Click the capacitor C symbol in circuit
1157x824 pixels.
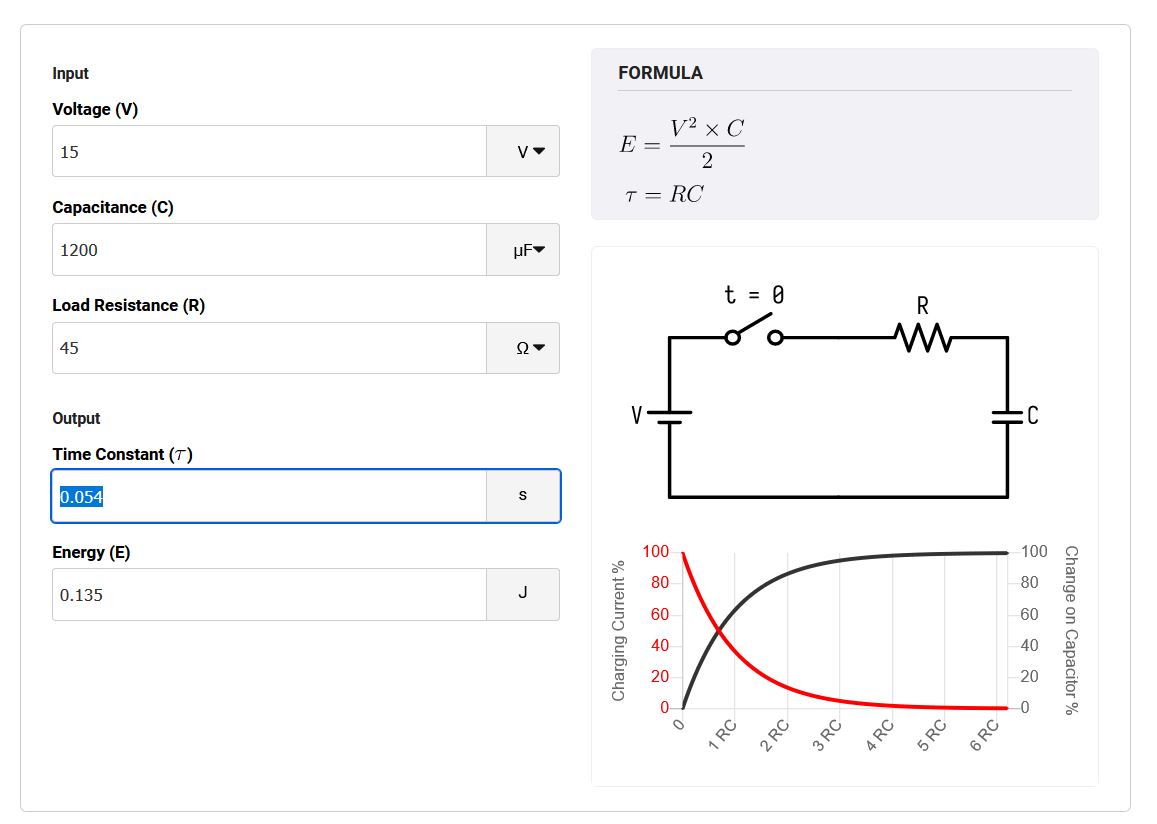coord(1008,417)
